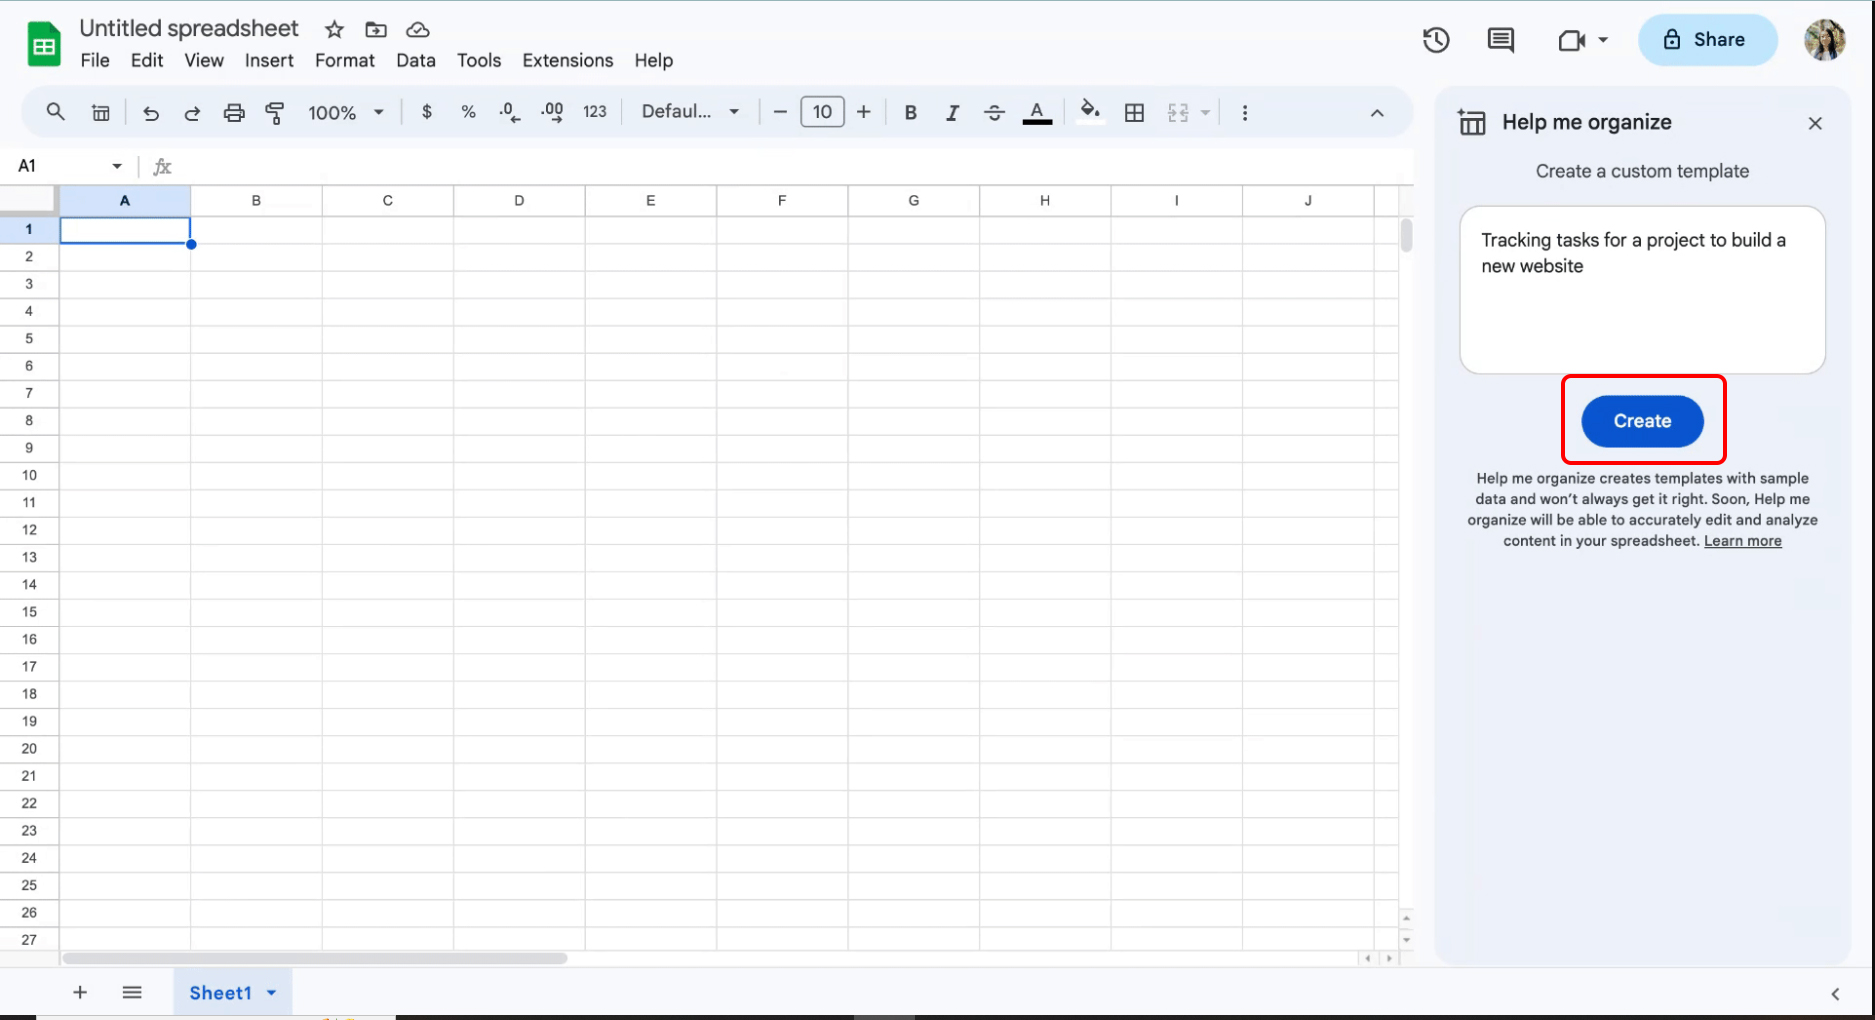Star the Untitled spreadsheet

pyautogui.click(x=334, y=30)
